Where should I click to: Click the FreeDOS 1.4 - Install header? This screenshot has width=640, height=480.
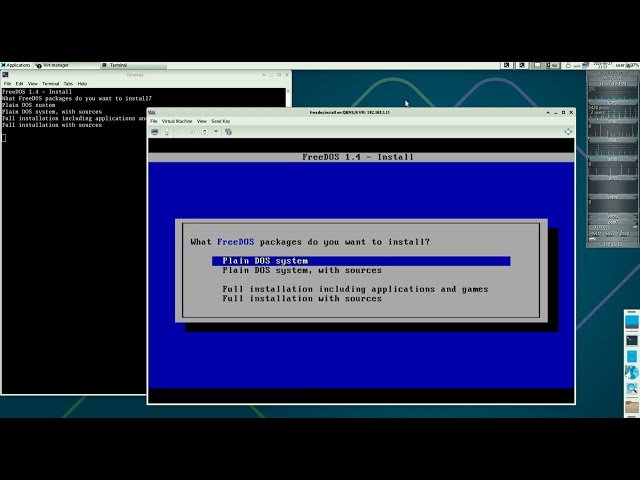tap(358, 157)
